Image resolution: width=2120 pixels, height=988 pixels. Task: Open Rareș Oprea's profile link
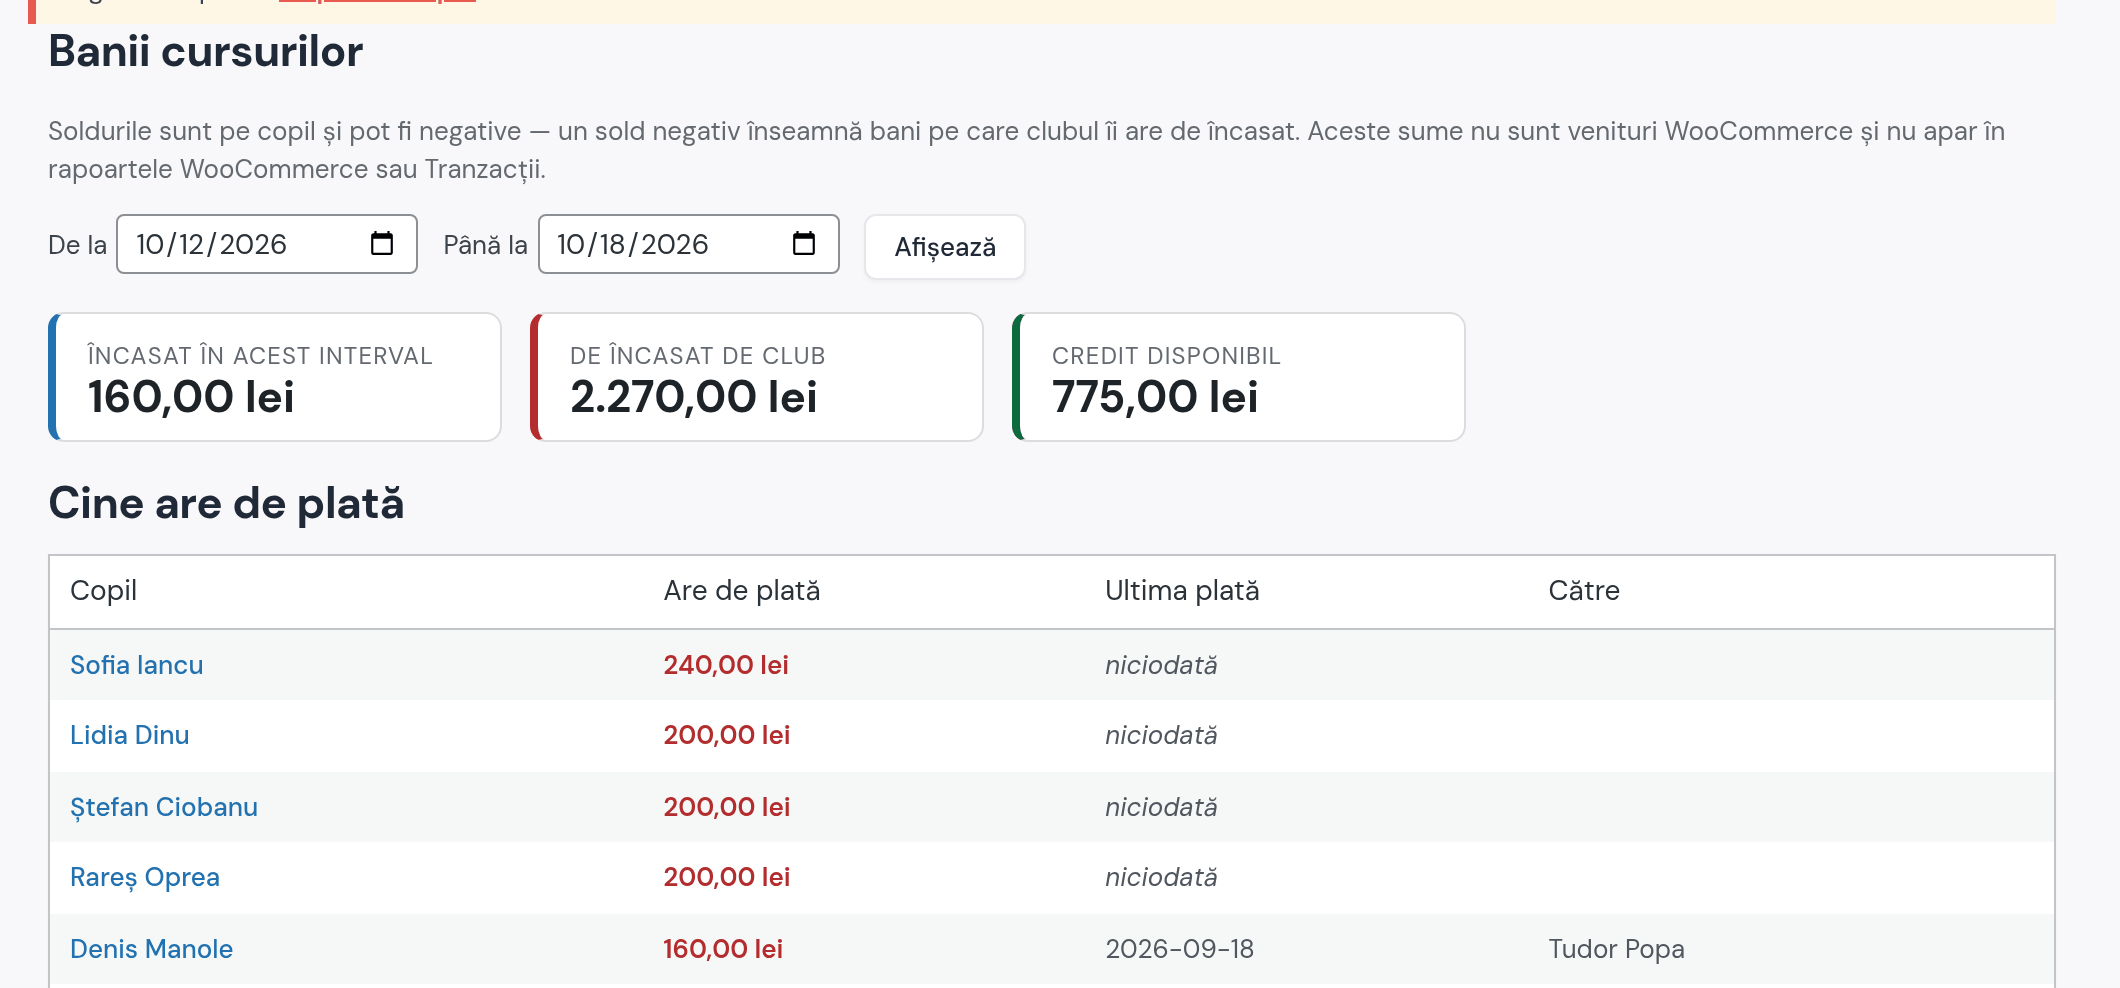145,877
